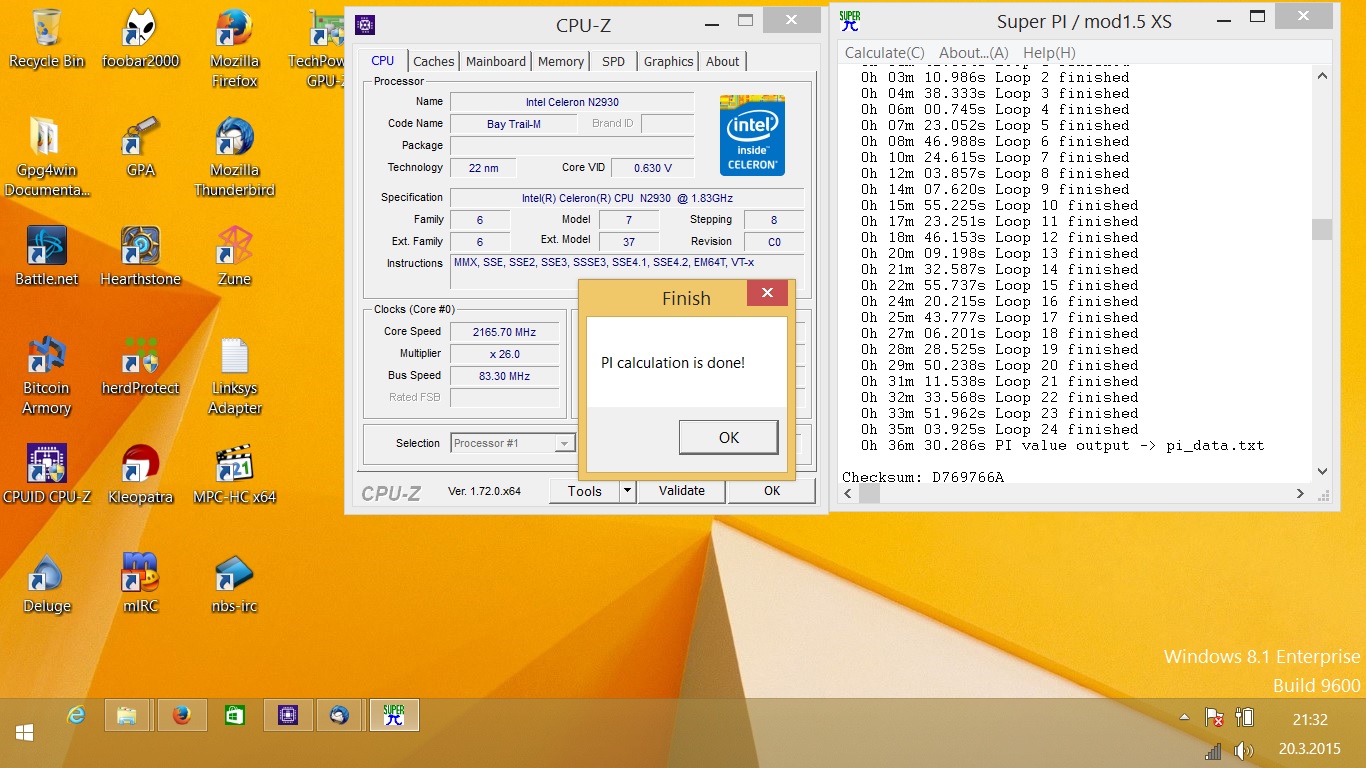
Task: Click the Core Speed 2165.70 MHz field
Action: (505, 332)
